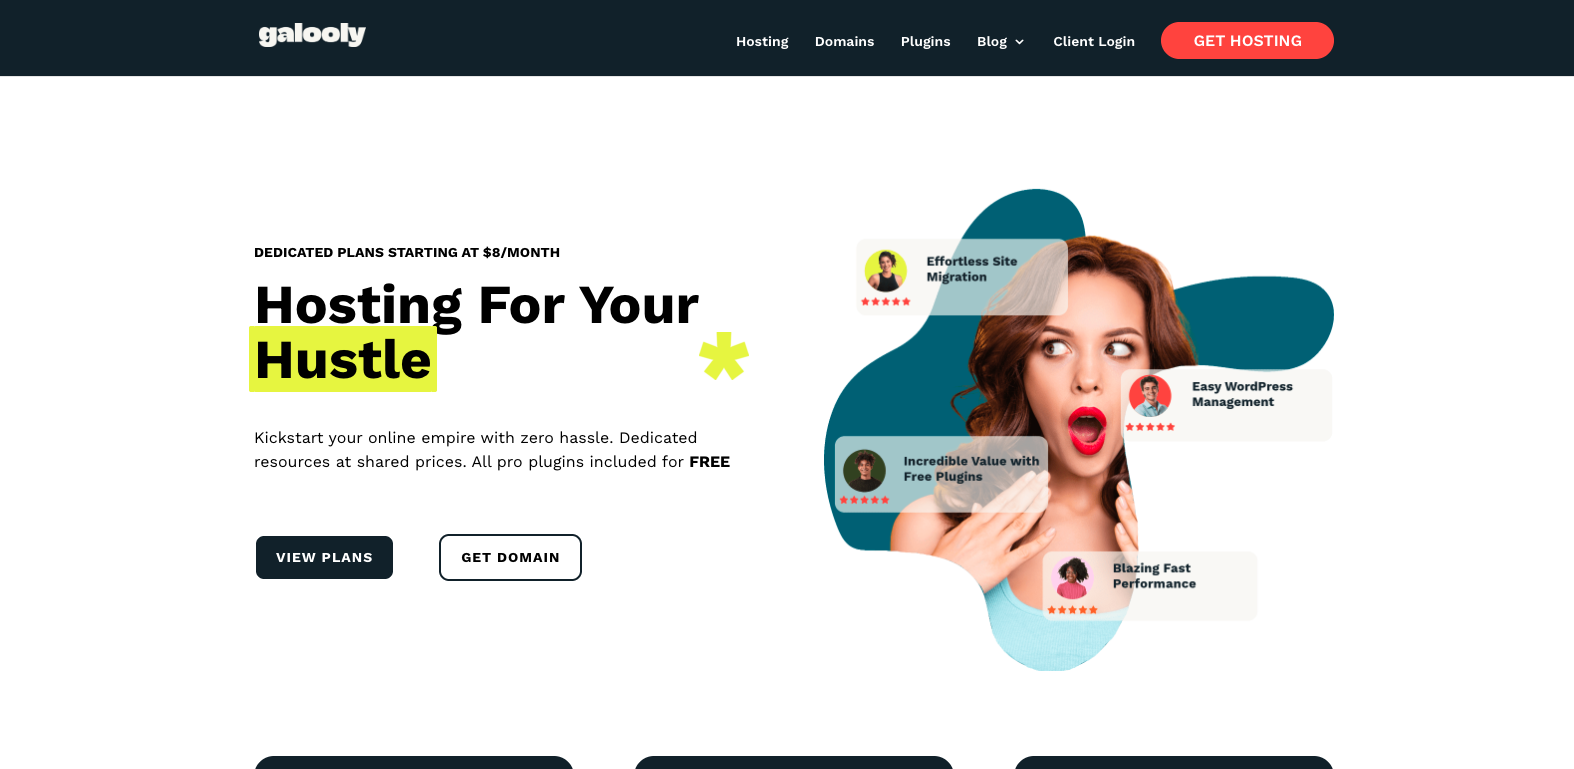Viewport: 1574px width, 769px height.
Task: Click the Incredible Value reviewer avatar
Action: coord(864,470)
